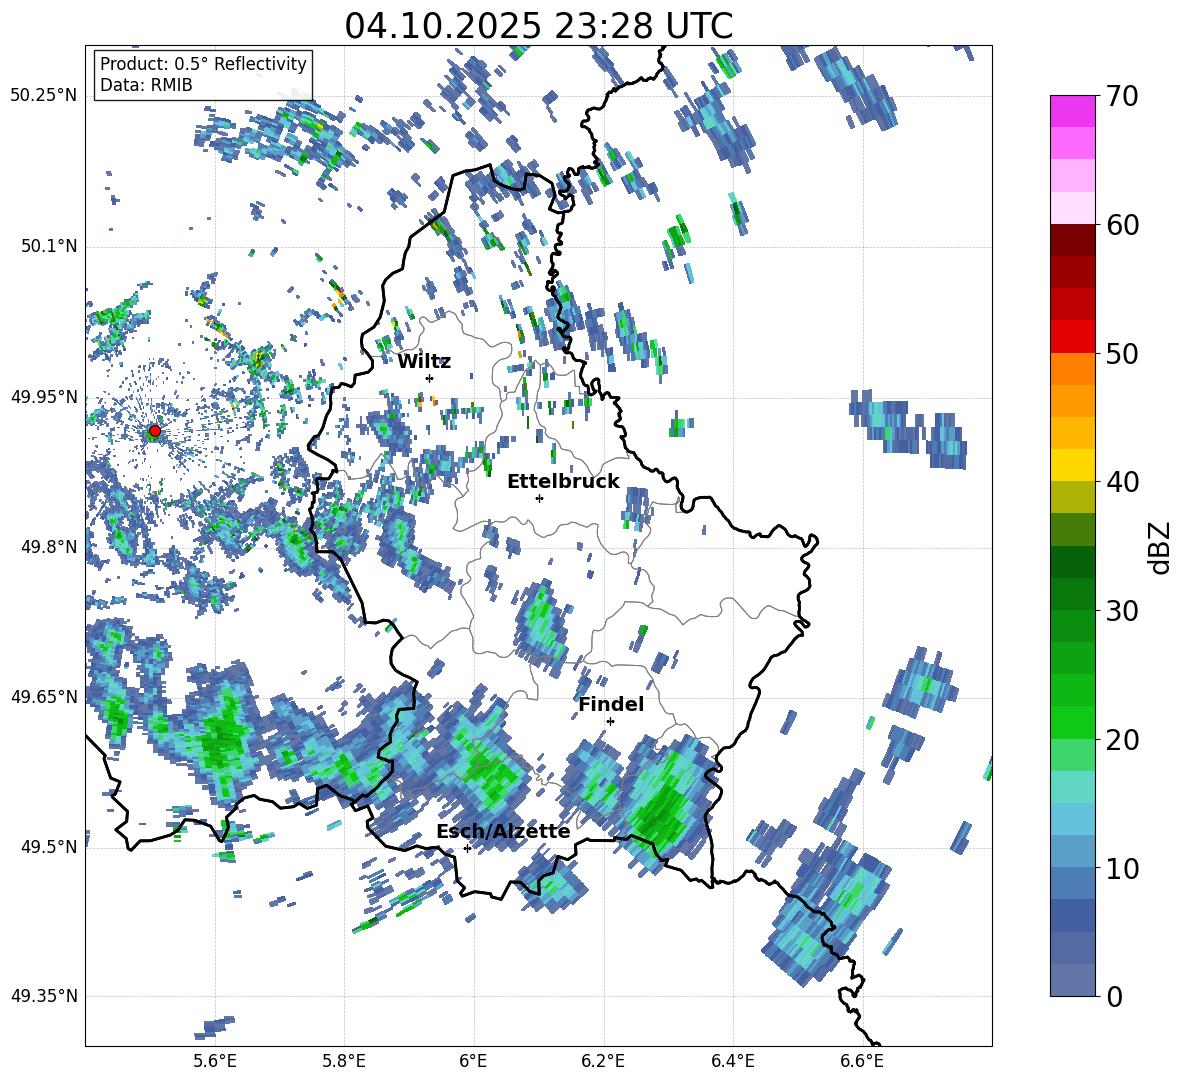
Task: Click the 20 label on colorbar
Action: 1121,740
